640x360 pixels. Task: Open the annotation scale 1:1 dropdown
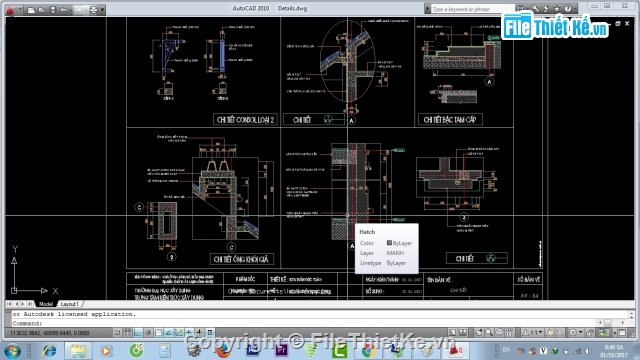(533, 333)
